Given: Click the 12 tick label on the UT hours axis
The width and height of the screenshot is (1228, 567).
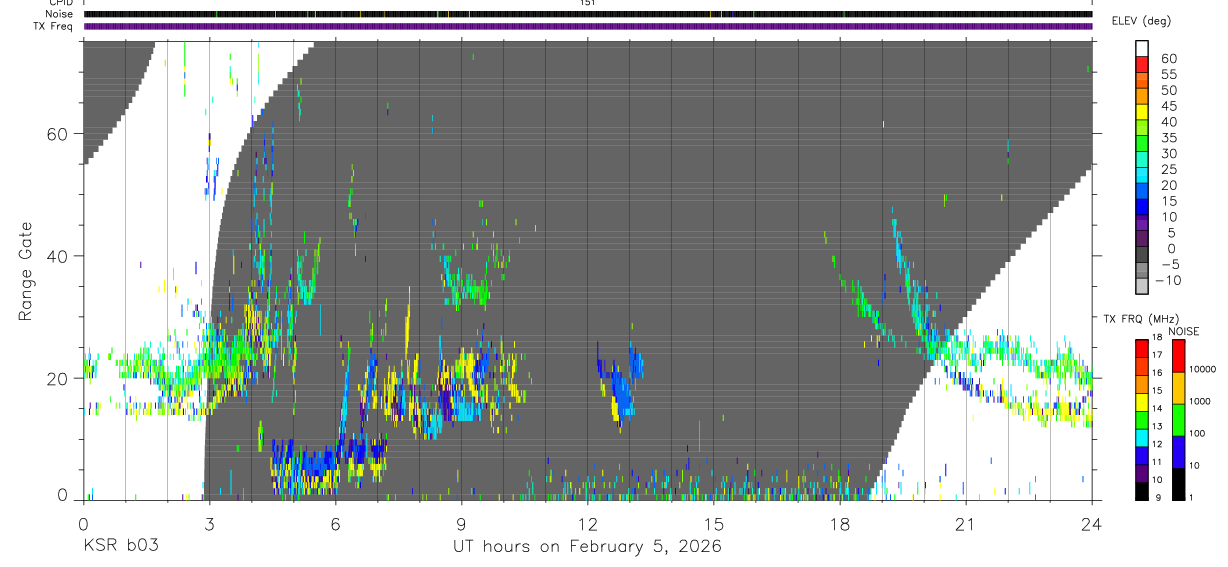Looking at the screenshot, I should pos(587,523).
